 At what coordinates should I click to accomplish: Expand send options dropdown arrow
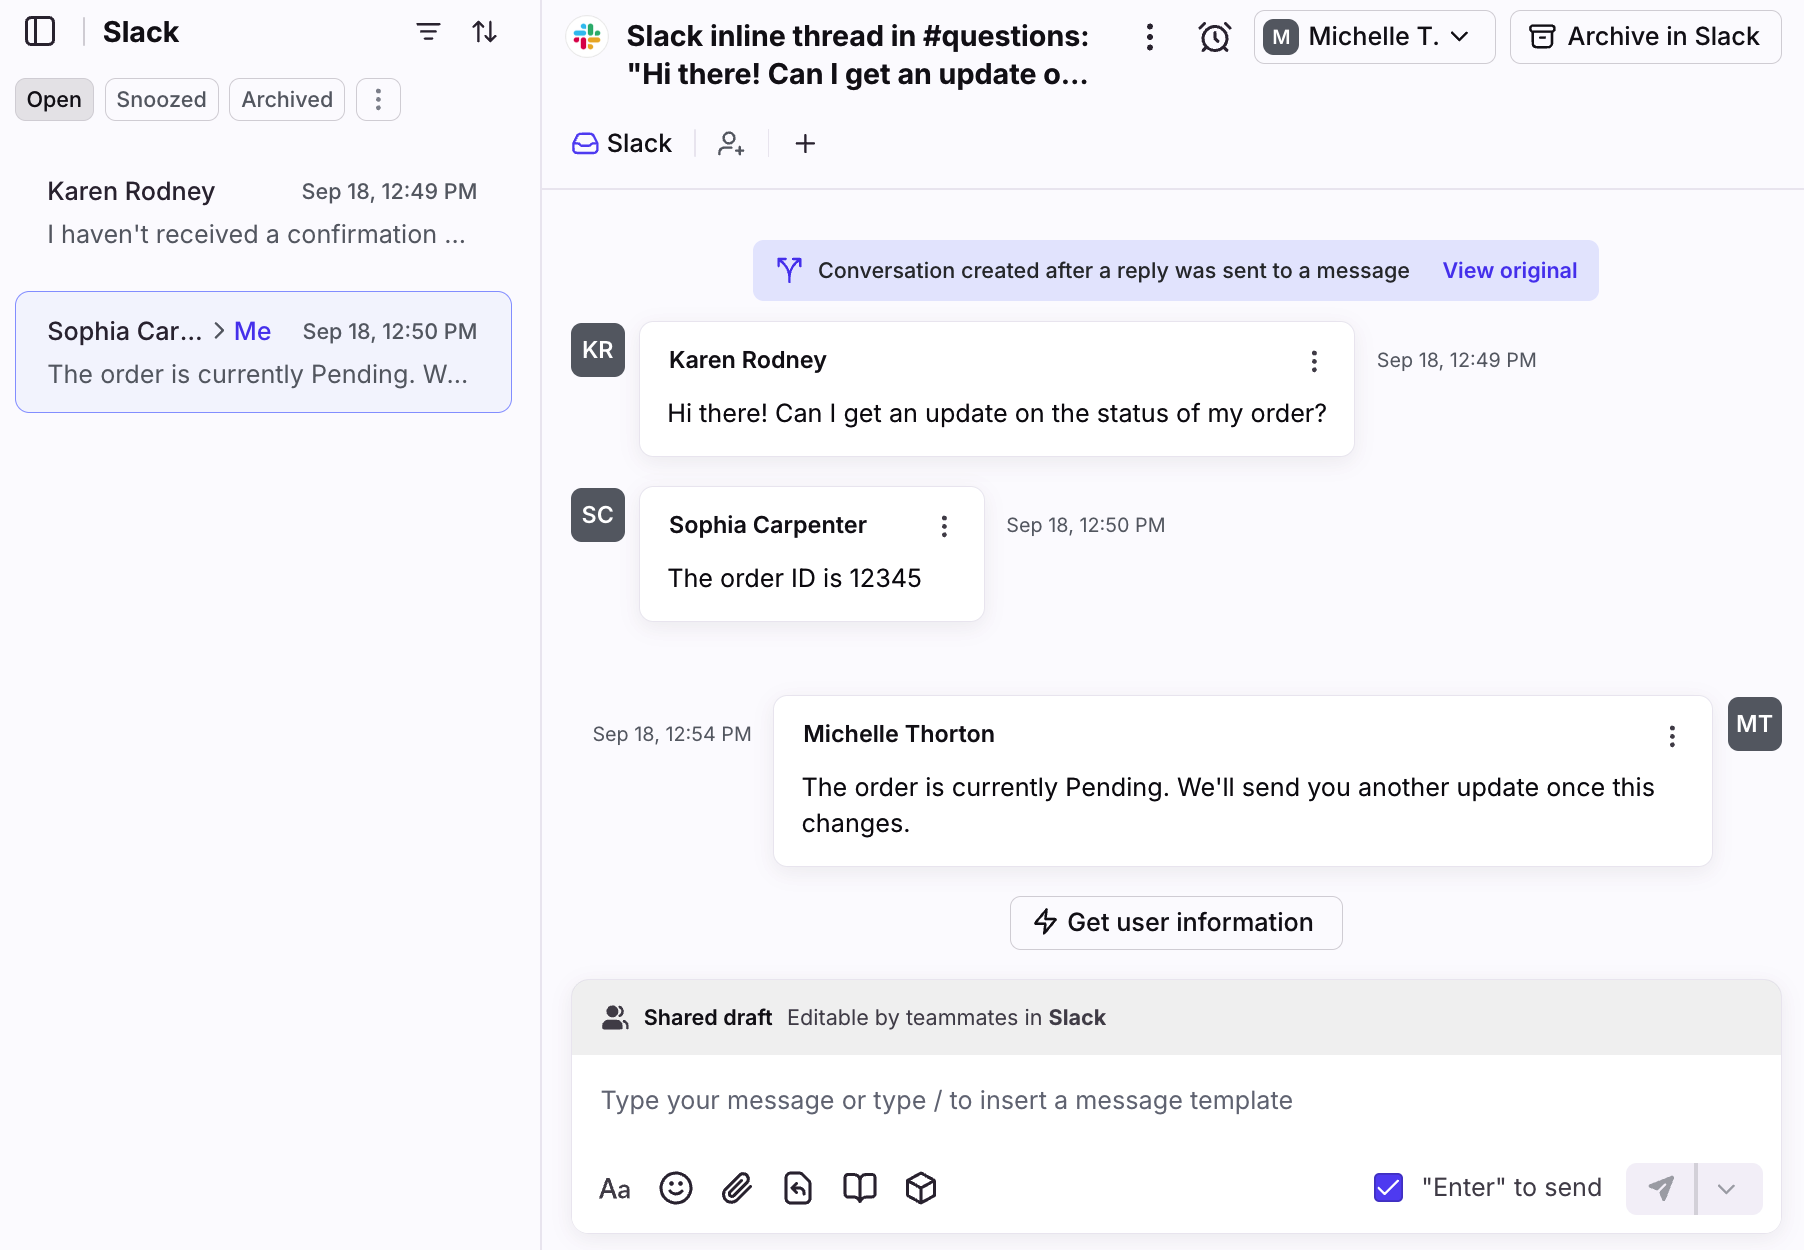coord(1726,1189)
